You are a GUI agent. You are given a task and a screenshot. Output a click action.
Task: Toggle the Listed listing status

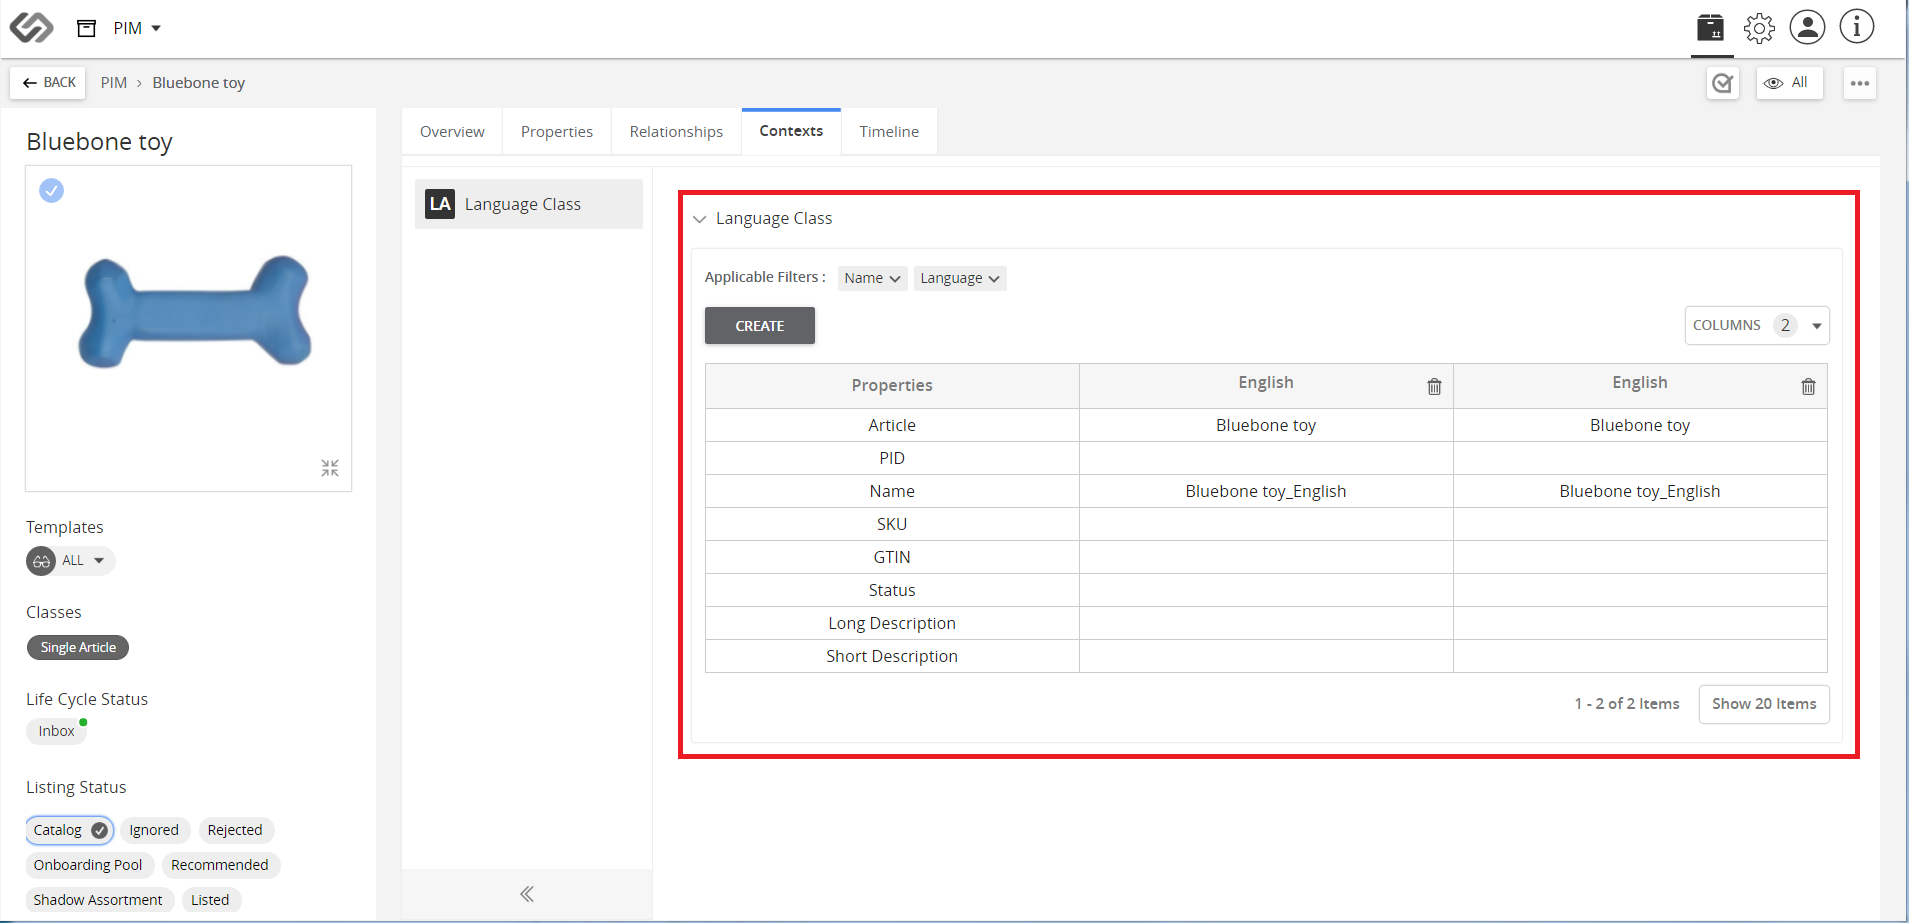tap(210, 900)
